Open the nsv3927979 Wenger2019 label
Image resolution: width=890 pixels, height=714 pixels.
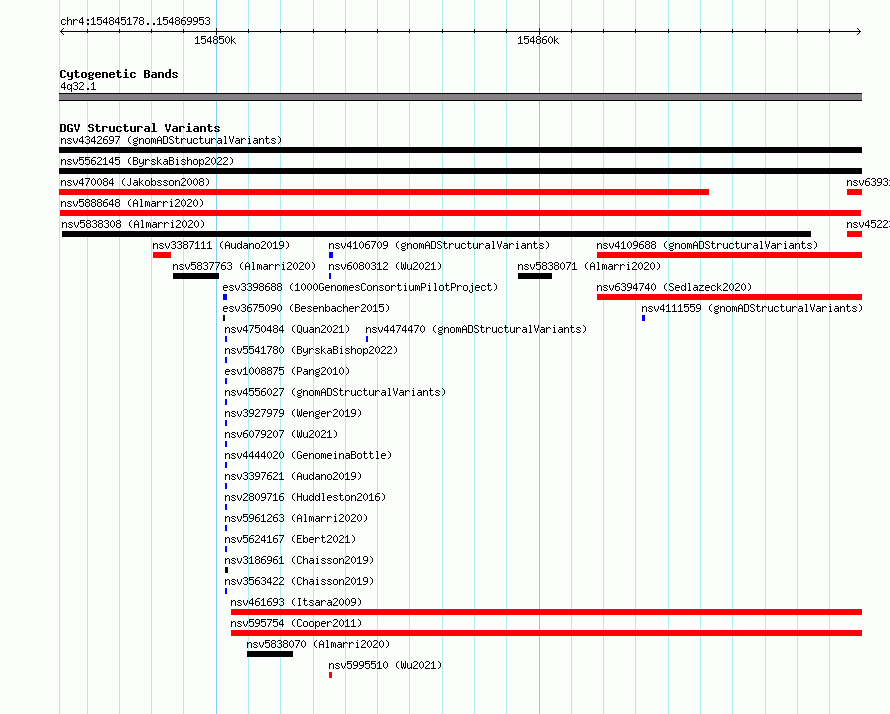click(293, 413)
